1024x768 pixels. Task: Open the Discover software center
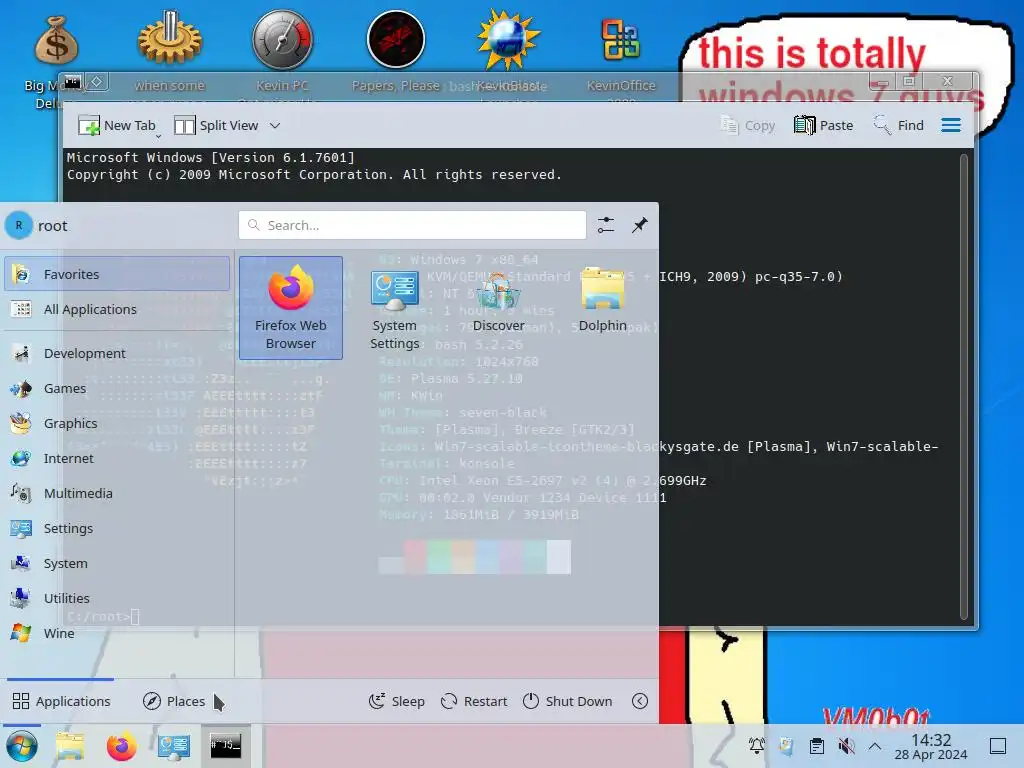pos(498,301)
